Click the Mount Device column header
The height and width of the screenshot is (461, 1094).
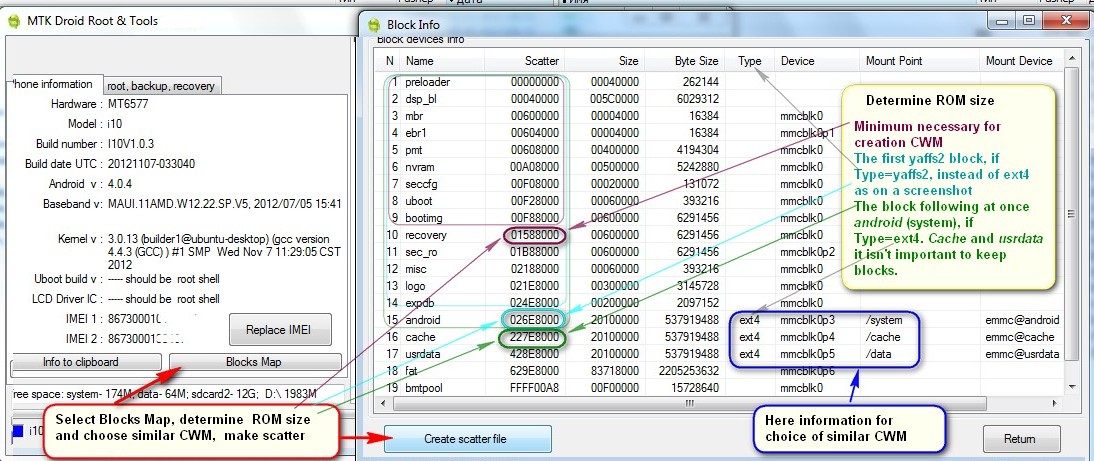click(1019, 61)
